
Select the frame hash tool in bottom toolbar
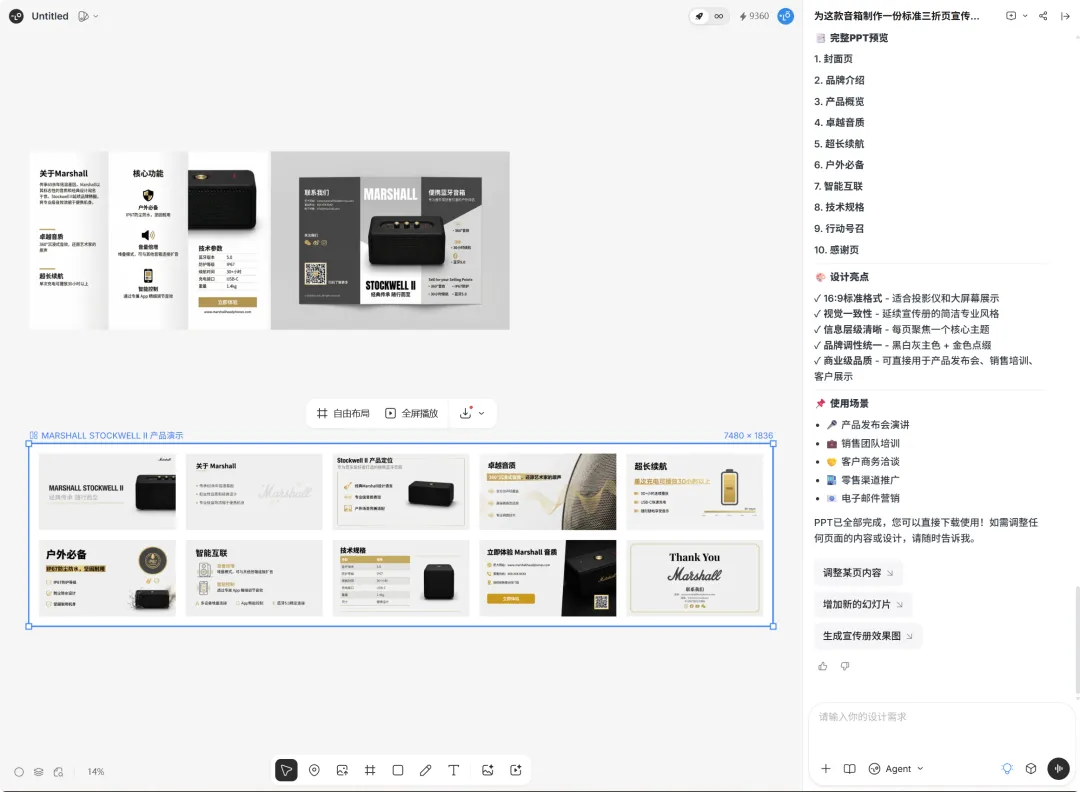[x=370, y=770]
